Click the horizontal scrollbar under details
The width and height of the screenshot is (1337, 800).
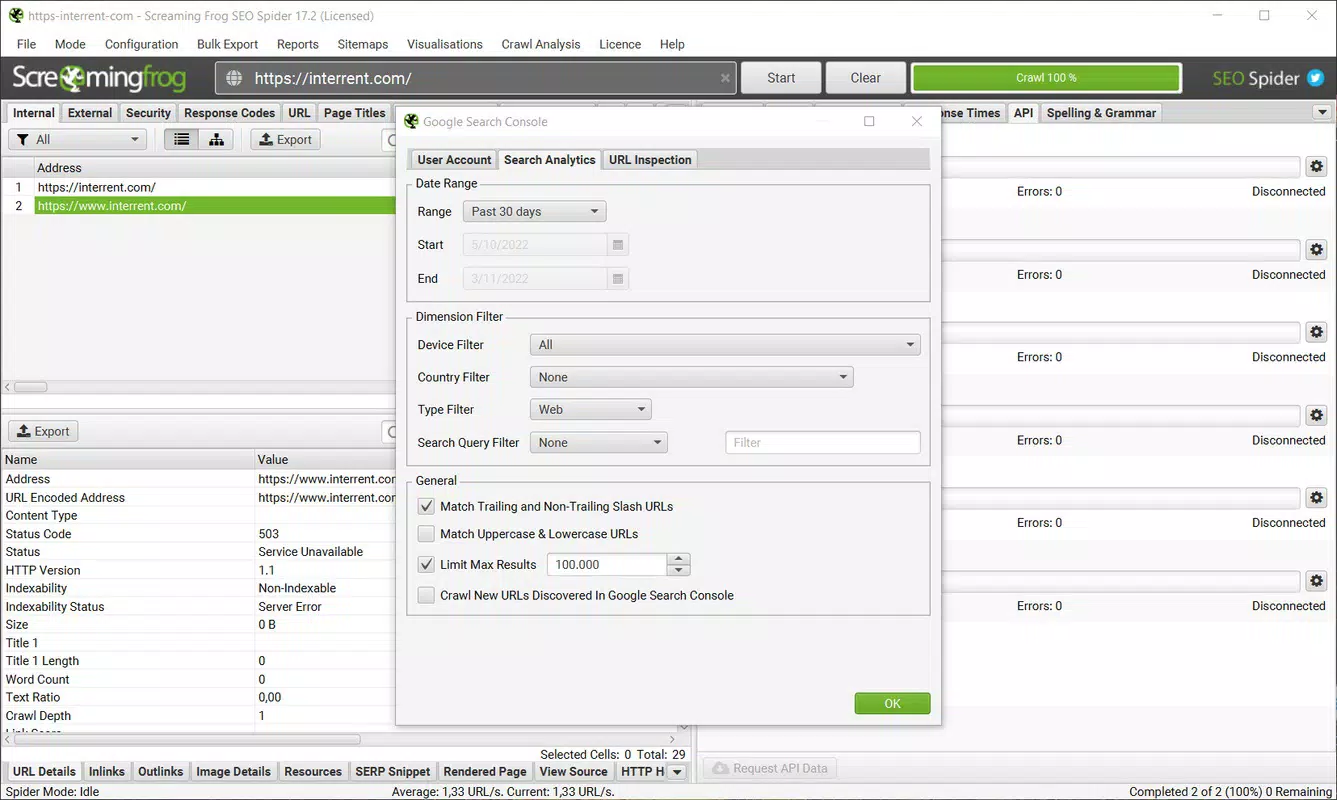pyautogui.click(x=185, y=740)
